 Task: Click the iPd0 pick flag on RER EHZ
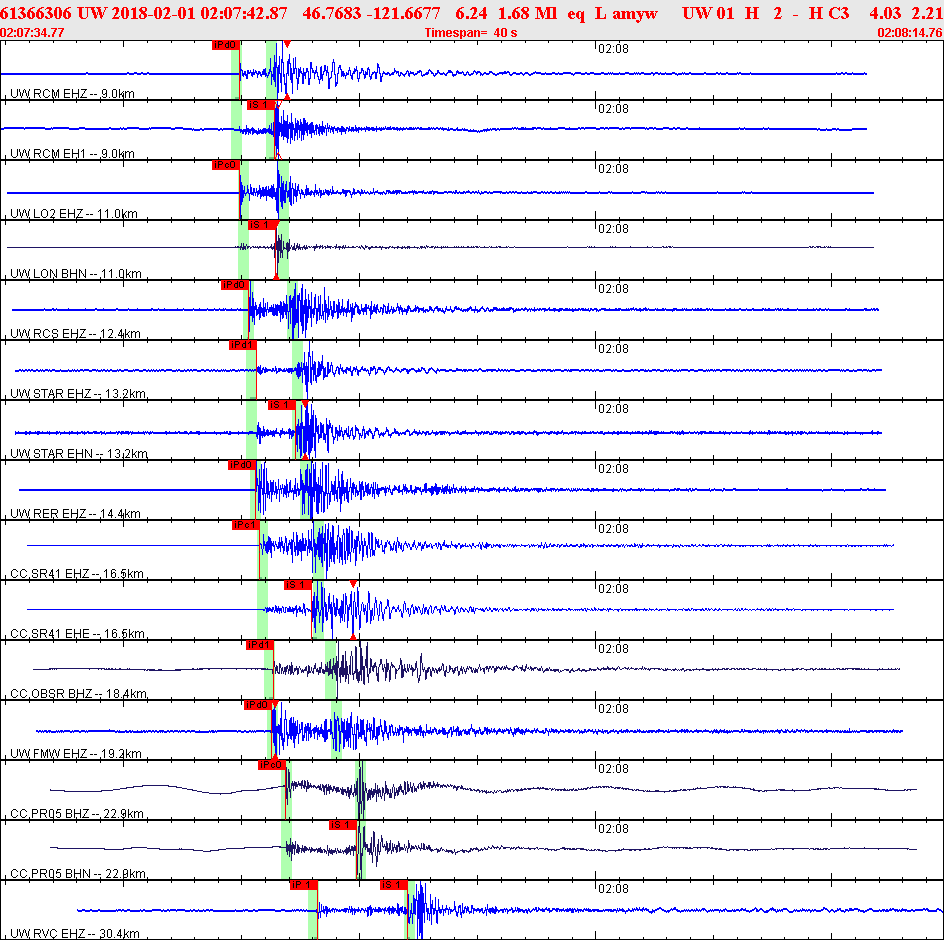pyautogui.click(x=242, y=465)
